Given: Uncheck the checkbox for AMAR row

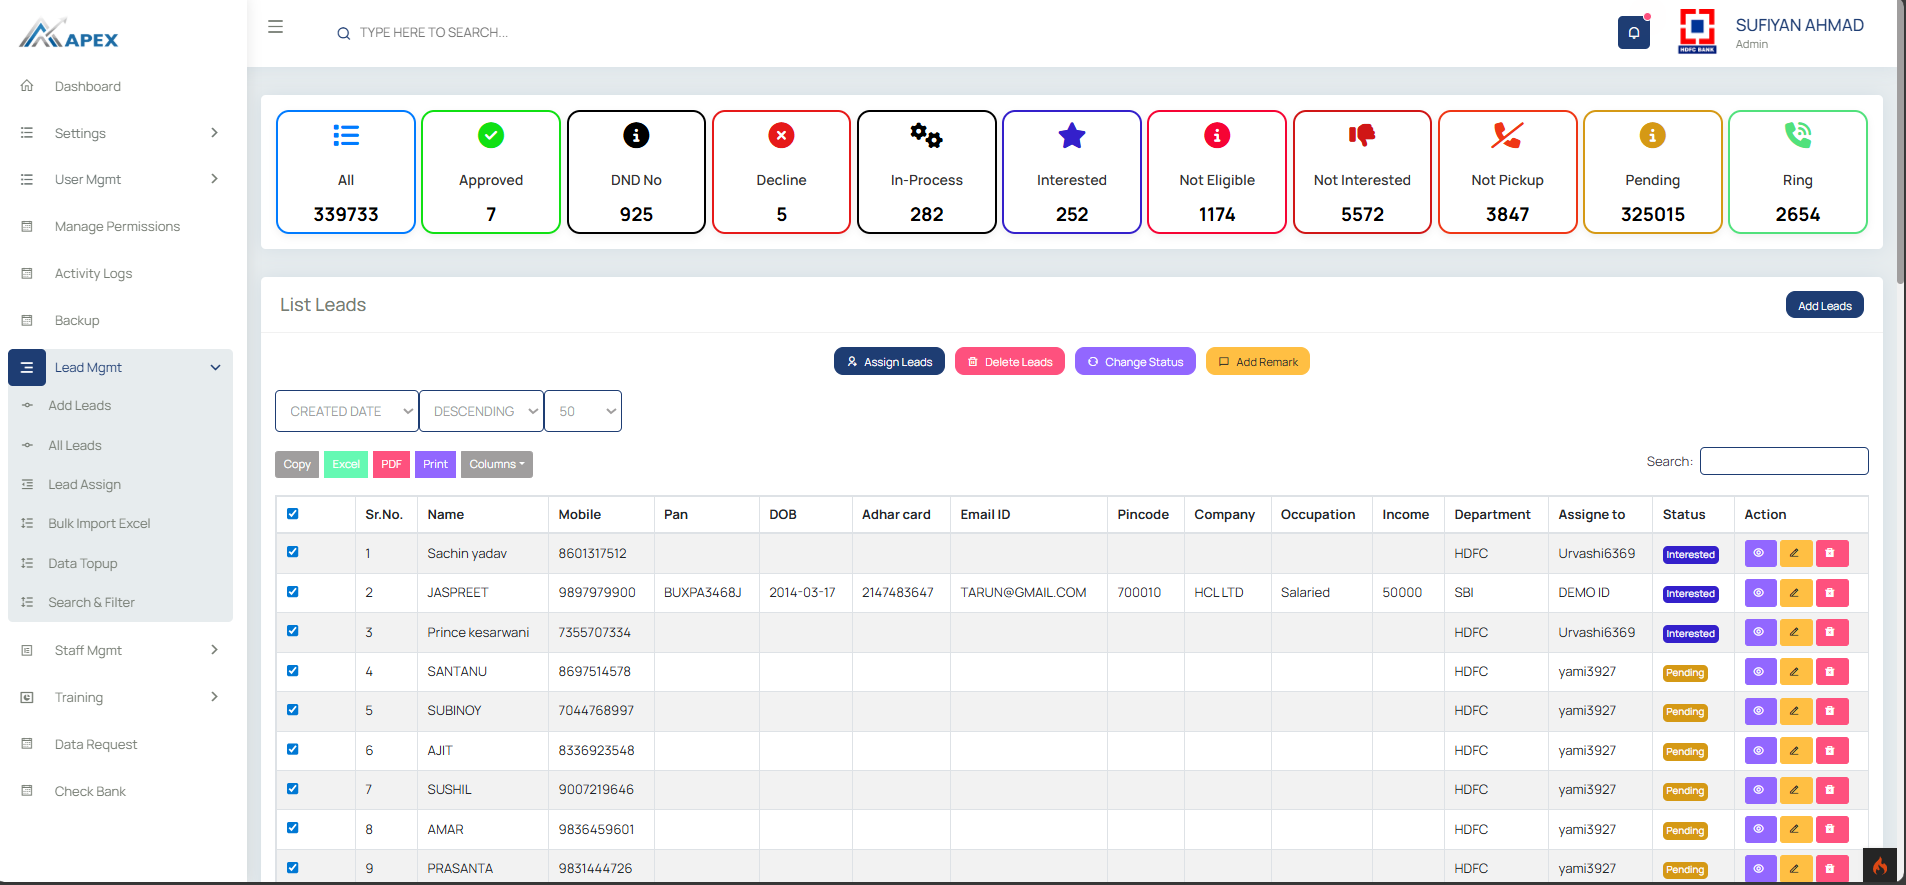Looking at the screenshot, I should click(x=293, y=828).
